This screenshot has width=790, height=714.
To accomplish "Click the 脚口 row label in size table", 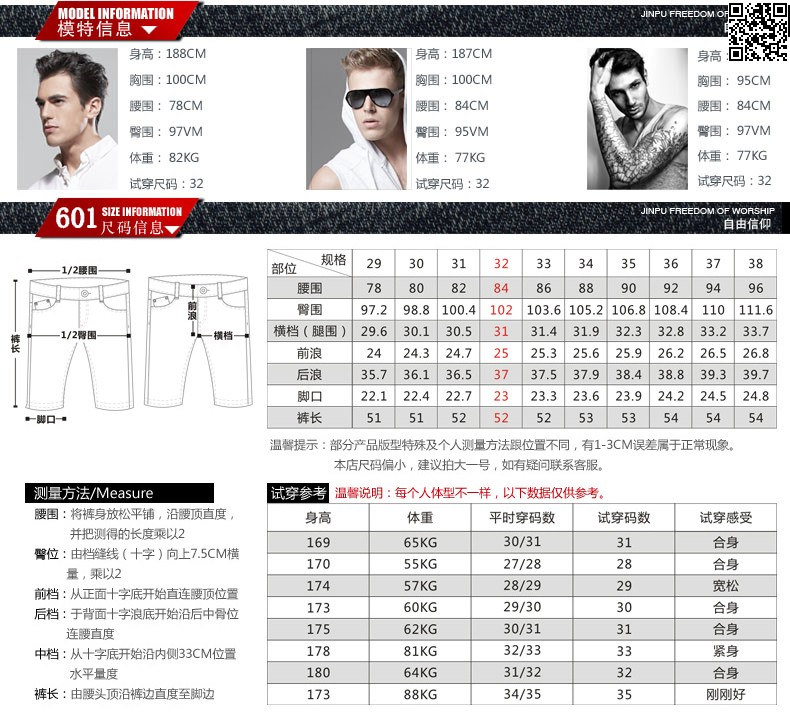I will click(309, 397).
